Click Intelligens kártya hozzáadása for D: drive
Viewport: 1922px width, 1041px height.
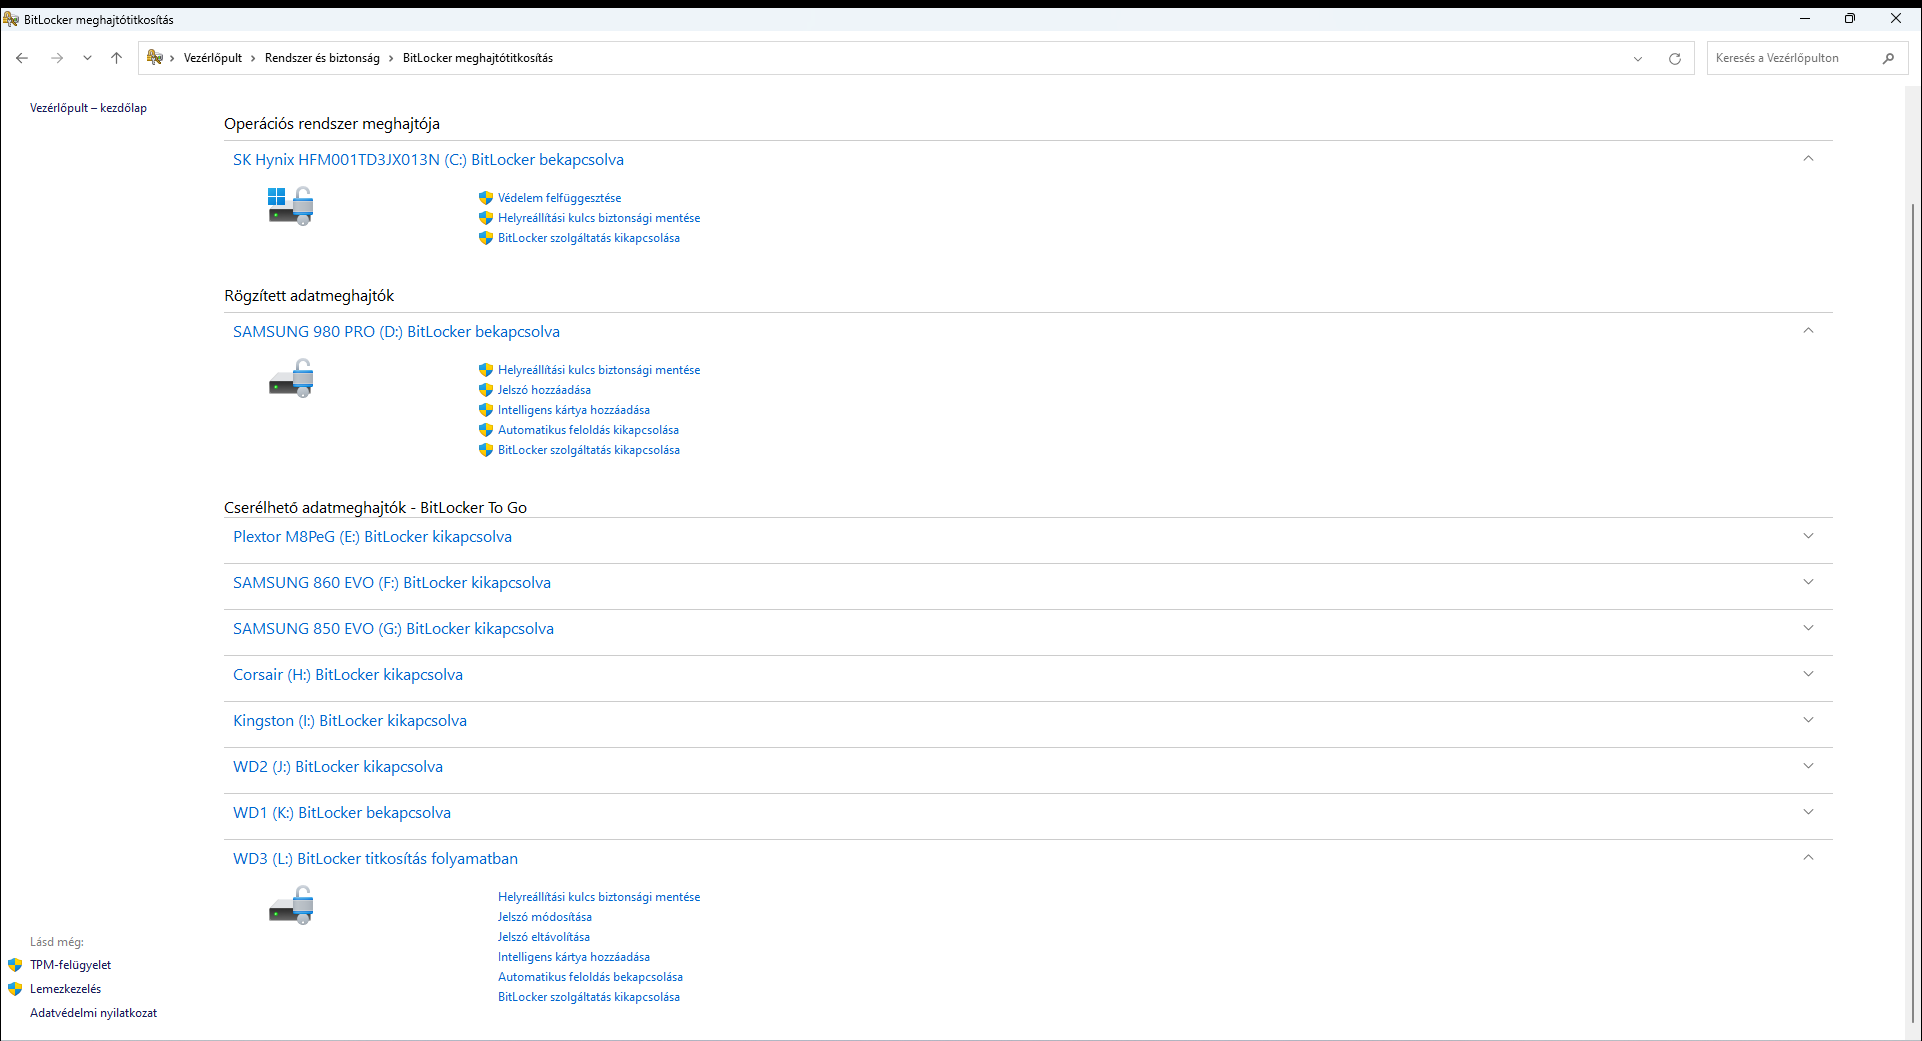(x=574, y=410)
